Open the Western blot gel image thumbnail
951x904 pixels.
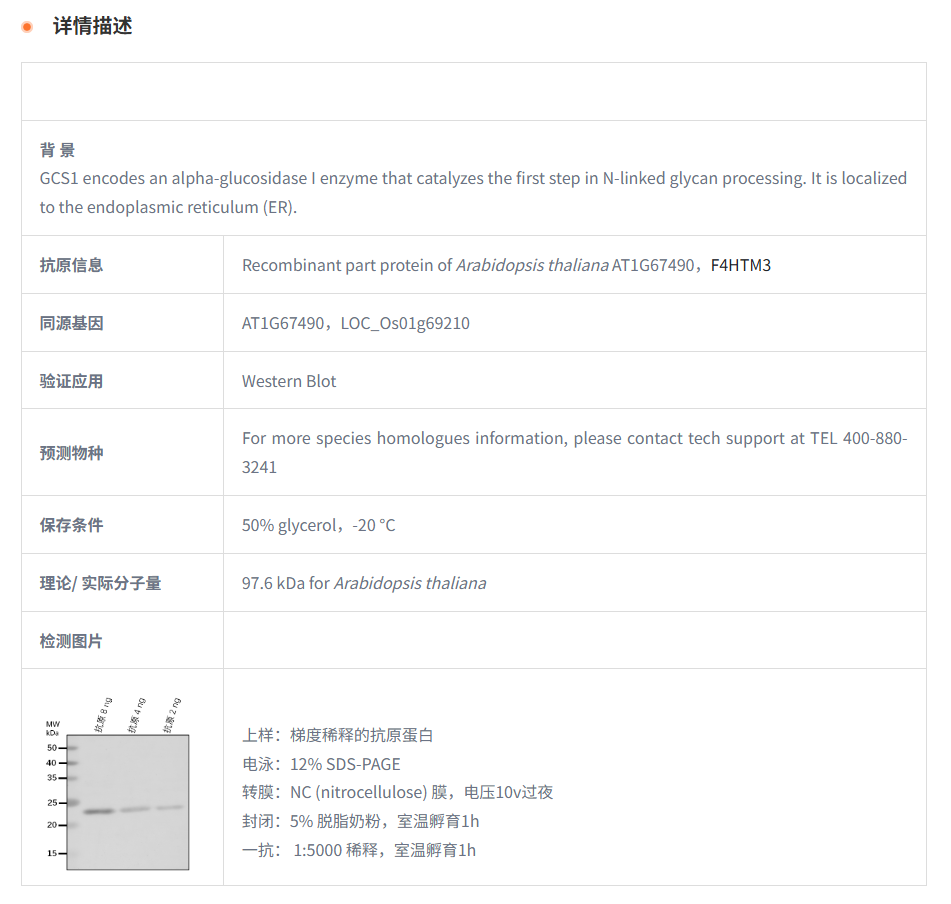(117, 783)
